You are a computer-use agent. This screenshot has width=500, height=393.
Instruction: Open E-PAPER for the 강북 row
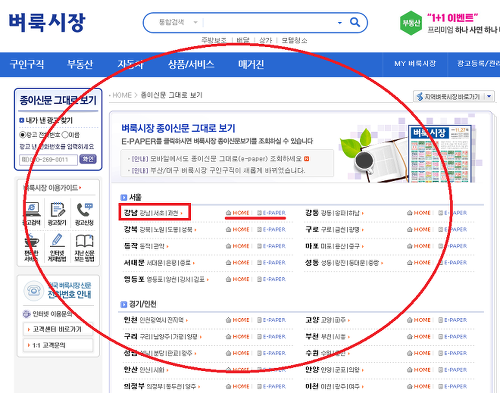click(x=271, y=229)
